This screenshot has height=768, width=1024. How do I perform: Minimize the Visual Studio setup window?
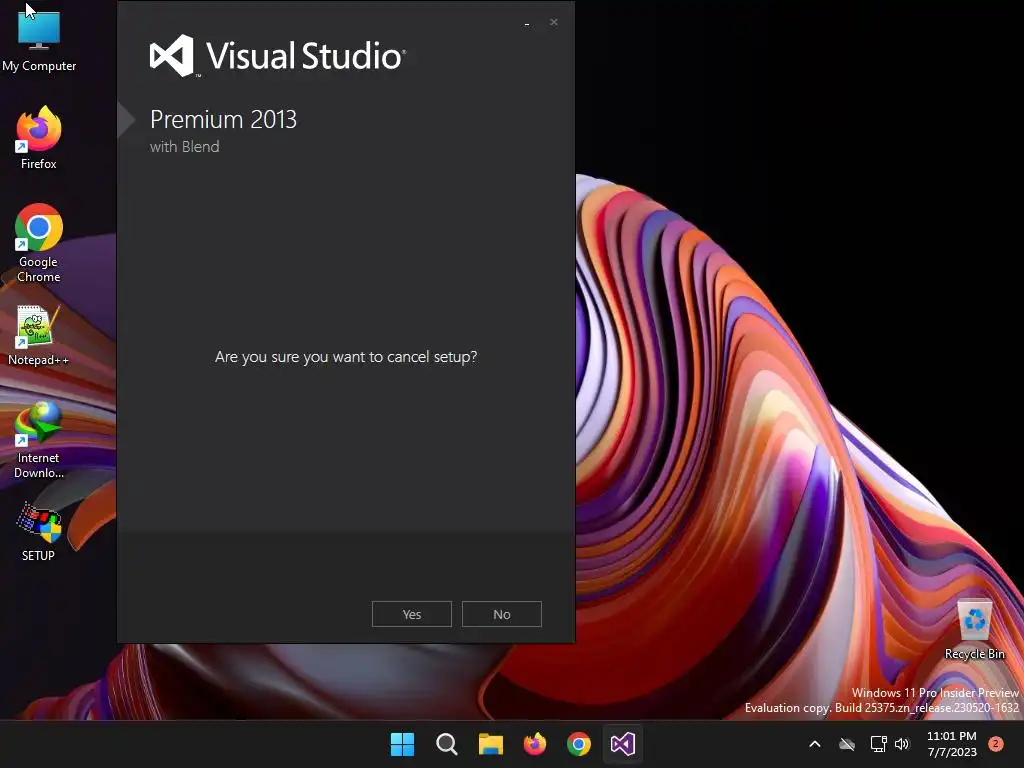(x=527, y=24)
